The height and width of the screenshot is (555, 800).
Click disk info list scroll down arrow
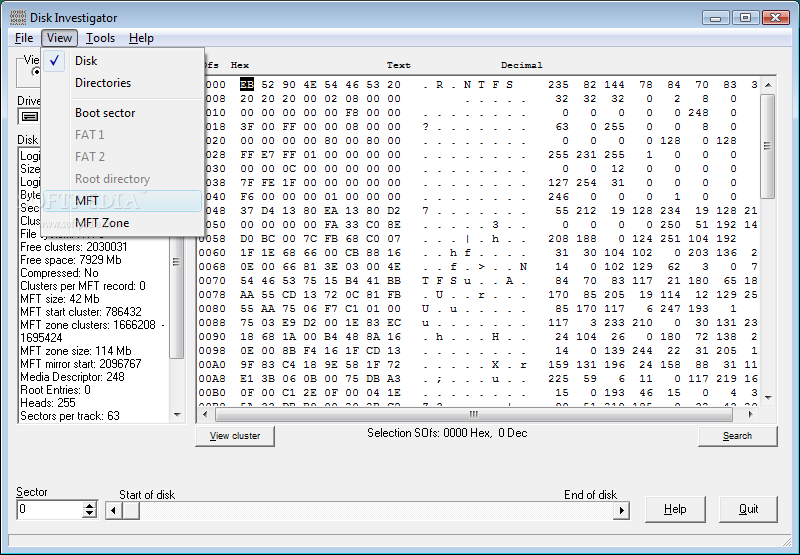tap(177, 415)
